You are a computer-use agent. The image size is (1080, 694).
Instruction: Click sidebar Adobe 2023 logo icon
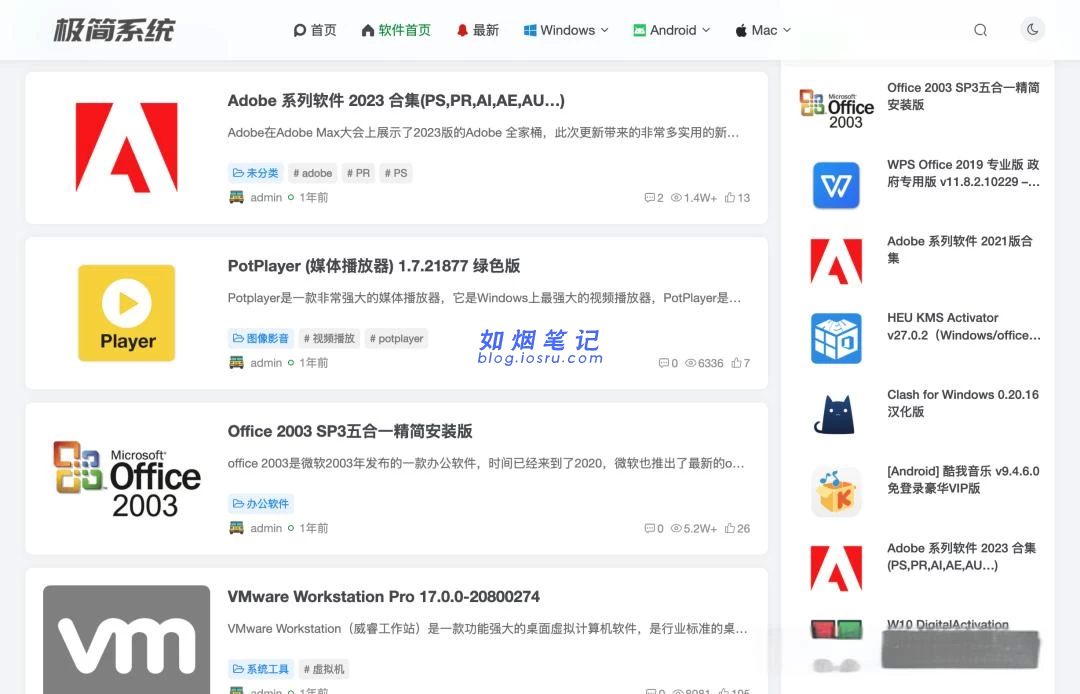coord(836,568)
